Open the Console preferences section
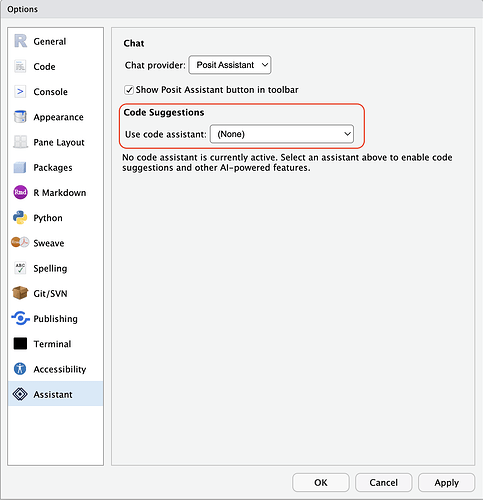This screenshot has width=483, height=500. pos(56,92)
